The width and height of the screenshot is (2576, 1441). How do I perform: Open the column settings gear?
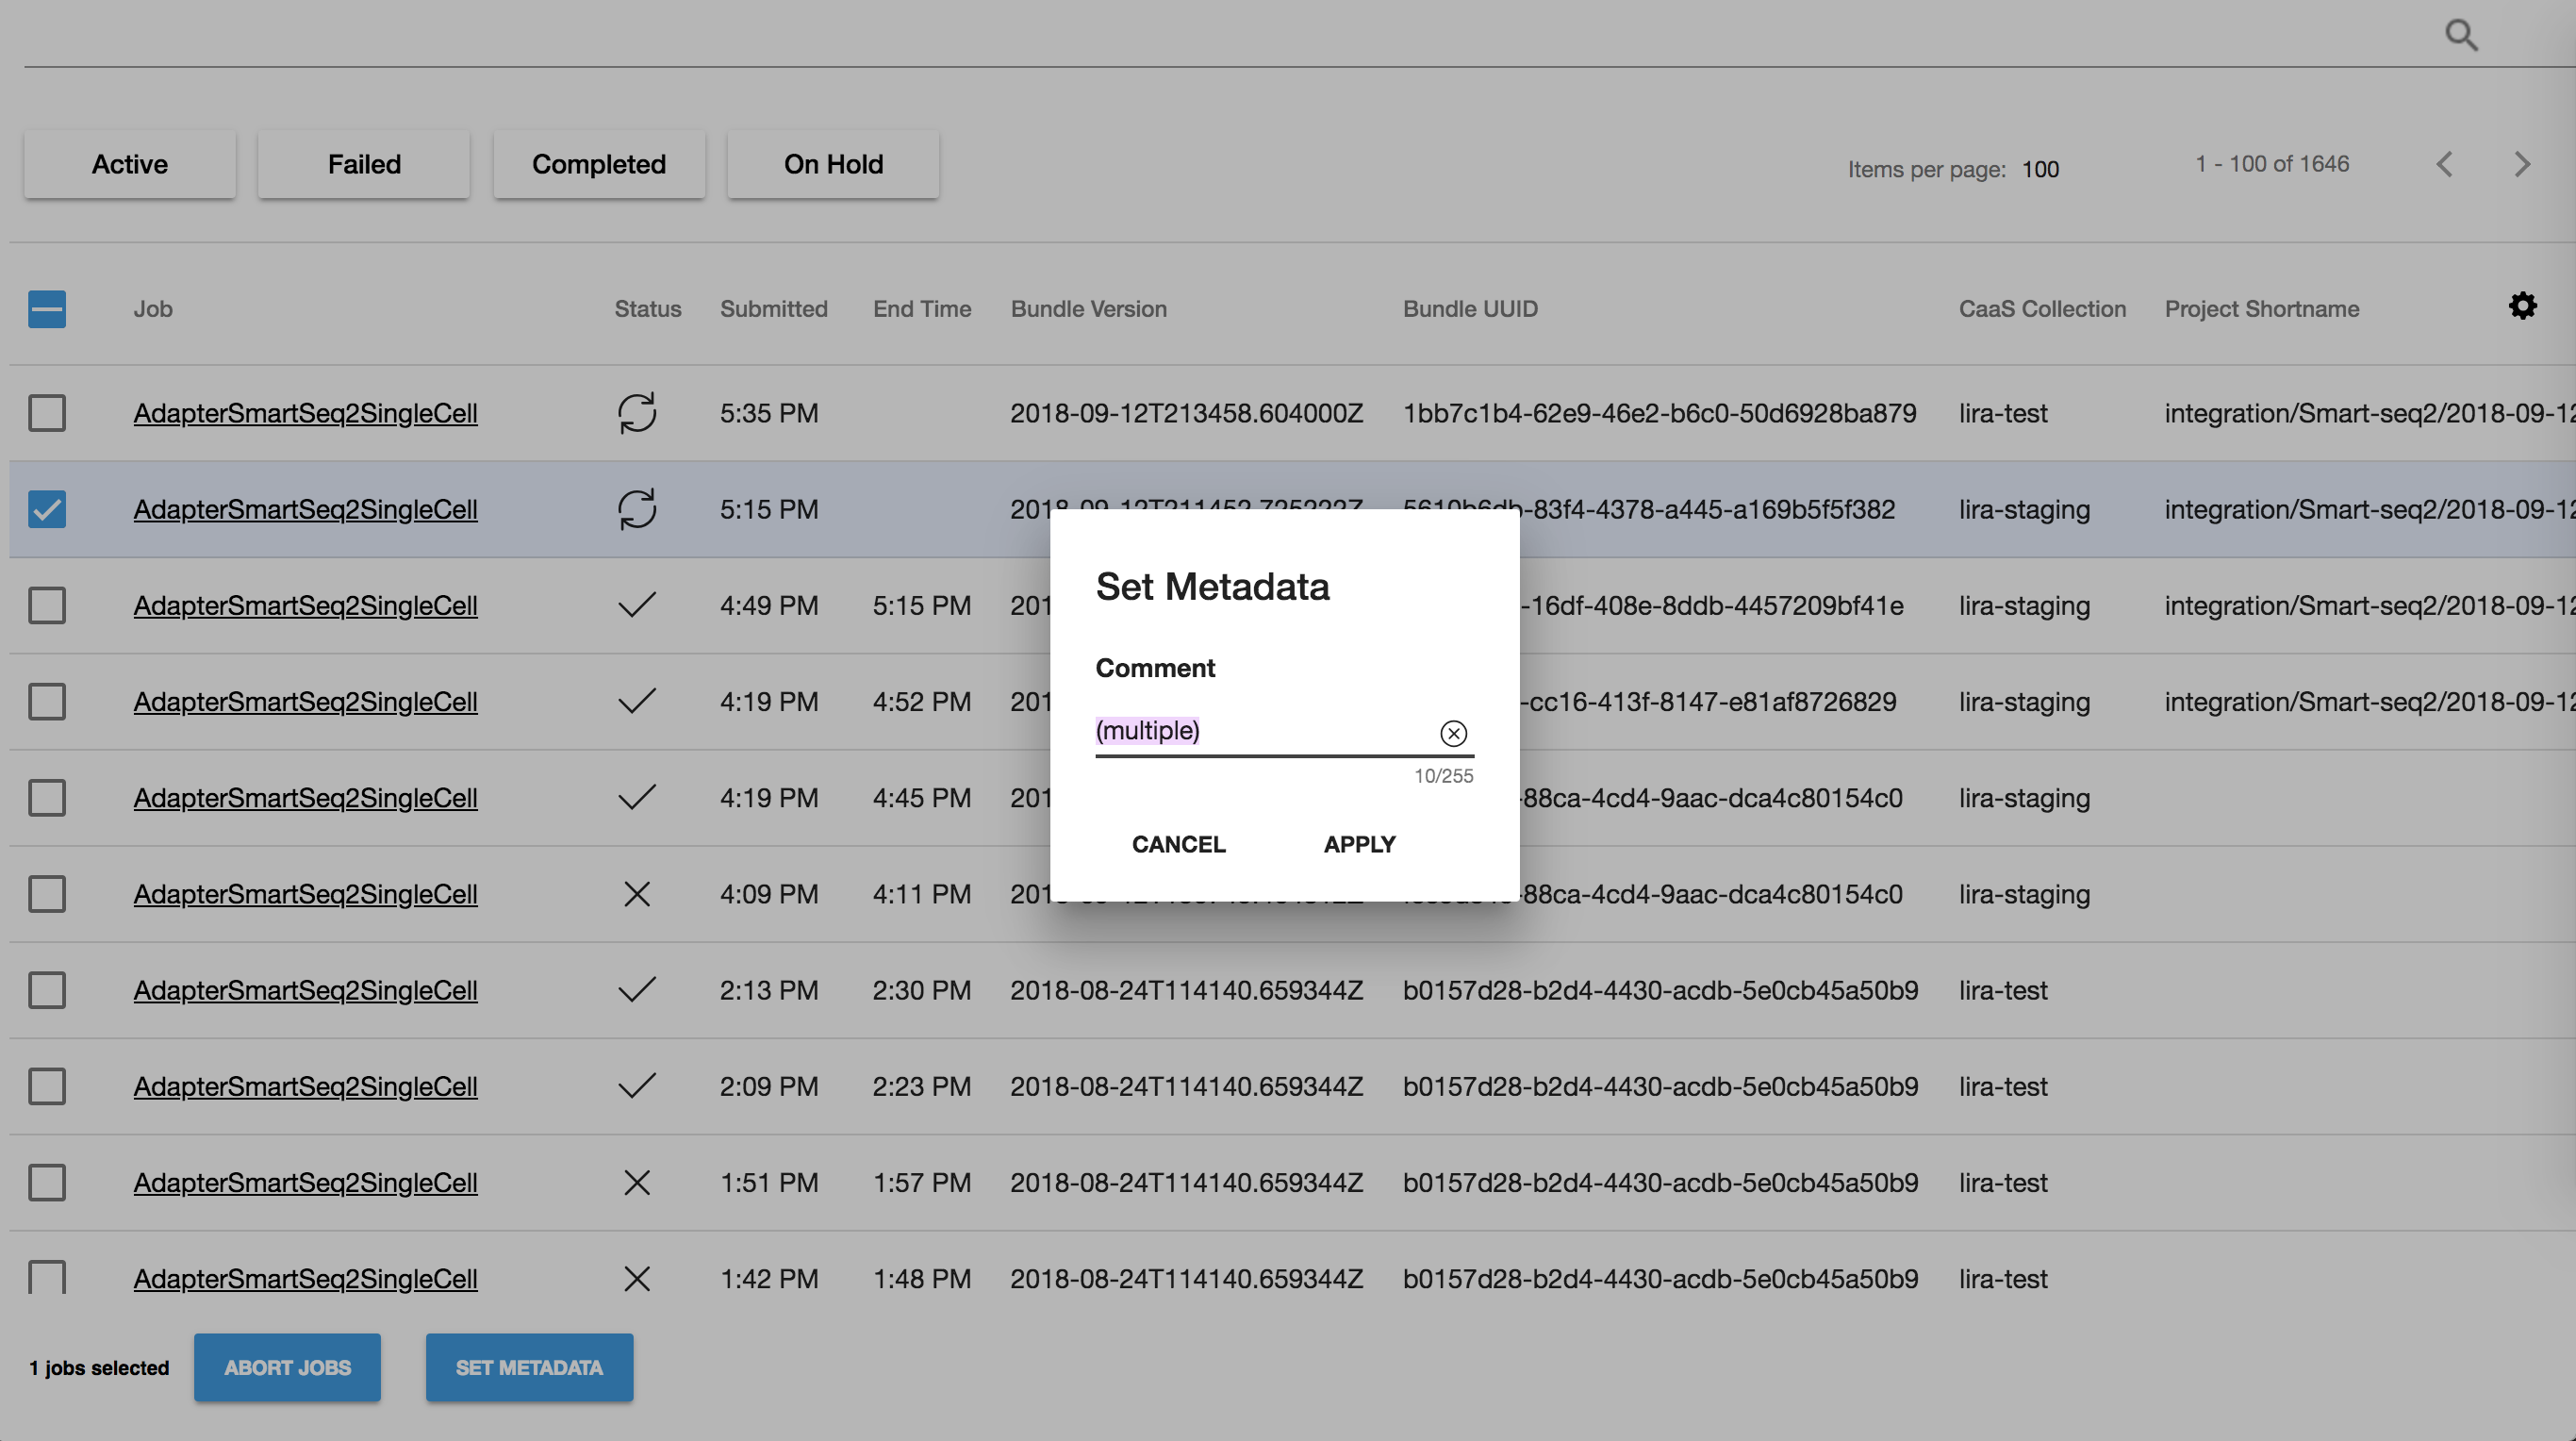pos(2522,306)
